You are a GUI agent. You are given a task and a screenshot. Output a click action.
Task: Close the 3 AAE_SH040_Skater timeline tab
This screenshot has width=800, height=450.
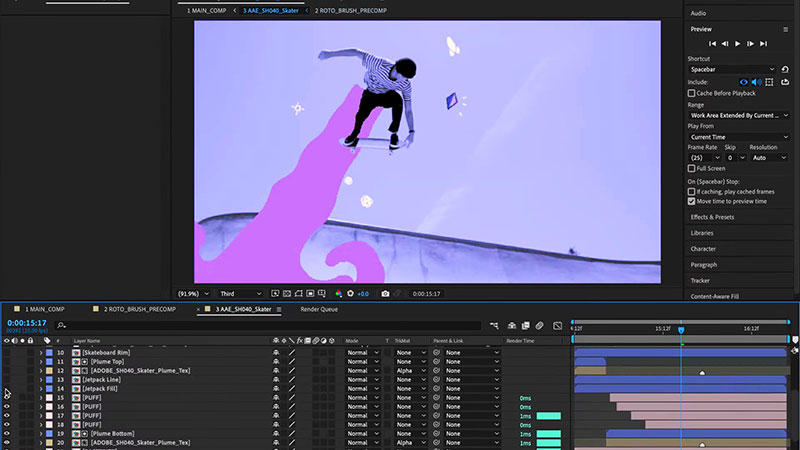pyautogui.click(x=198, y=309)
